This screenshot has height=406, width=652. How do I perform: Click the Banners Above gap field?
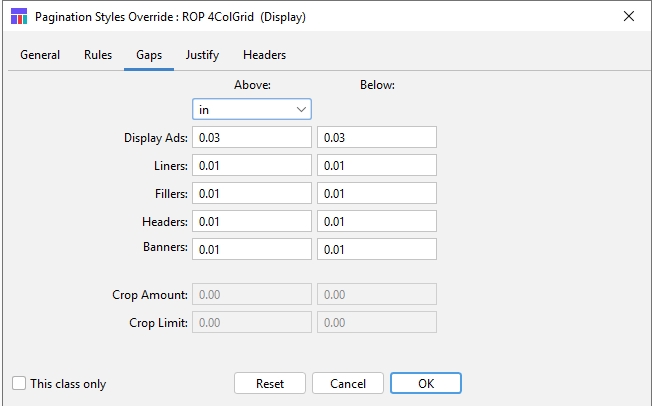pyautogui.click(x=252, y=250)
